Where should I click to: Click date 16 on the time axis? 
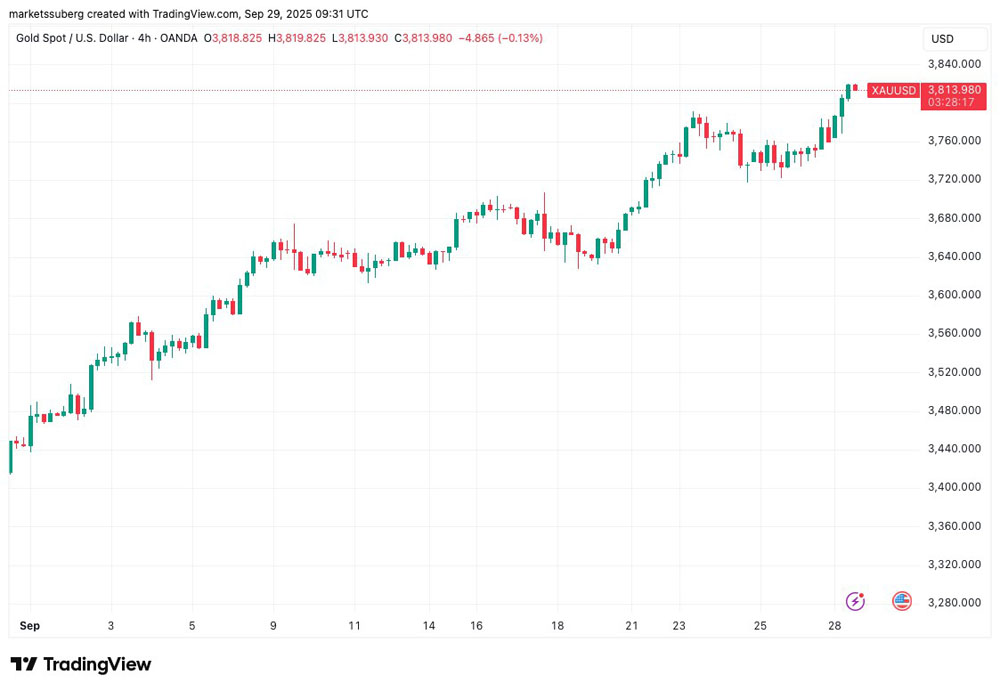point(477,626)
